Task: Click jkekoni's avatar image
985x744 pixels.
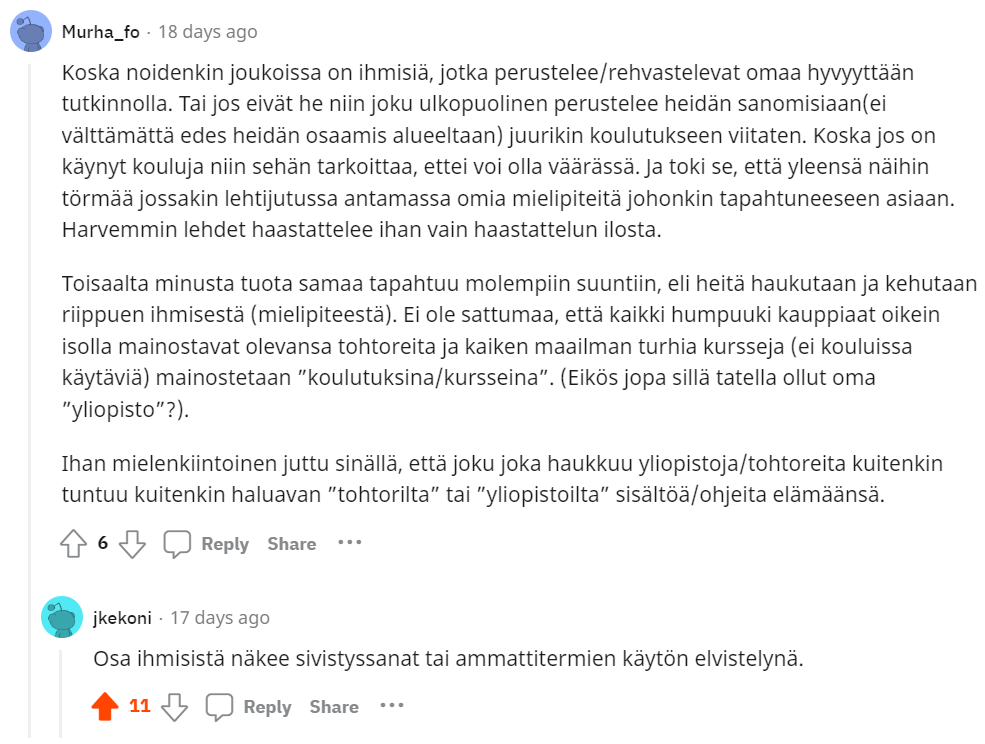Action: pos(62,617)
